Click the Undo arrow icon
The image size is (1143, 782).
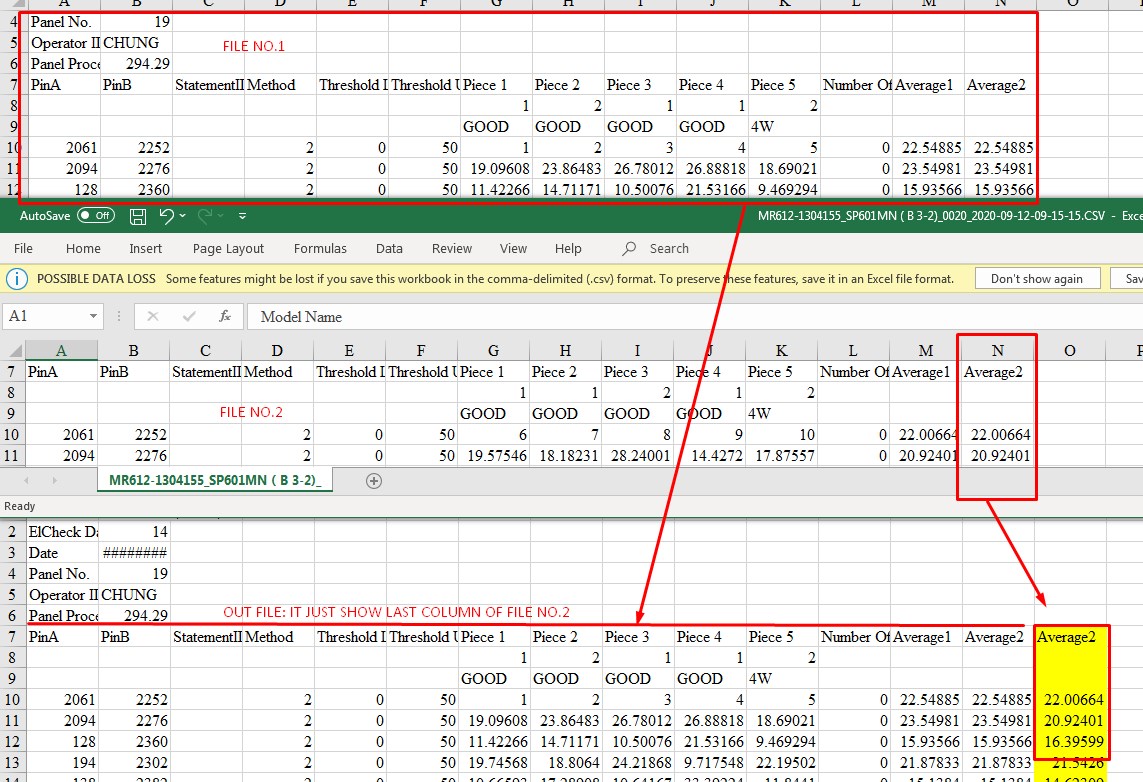166,216
